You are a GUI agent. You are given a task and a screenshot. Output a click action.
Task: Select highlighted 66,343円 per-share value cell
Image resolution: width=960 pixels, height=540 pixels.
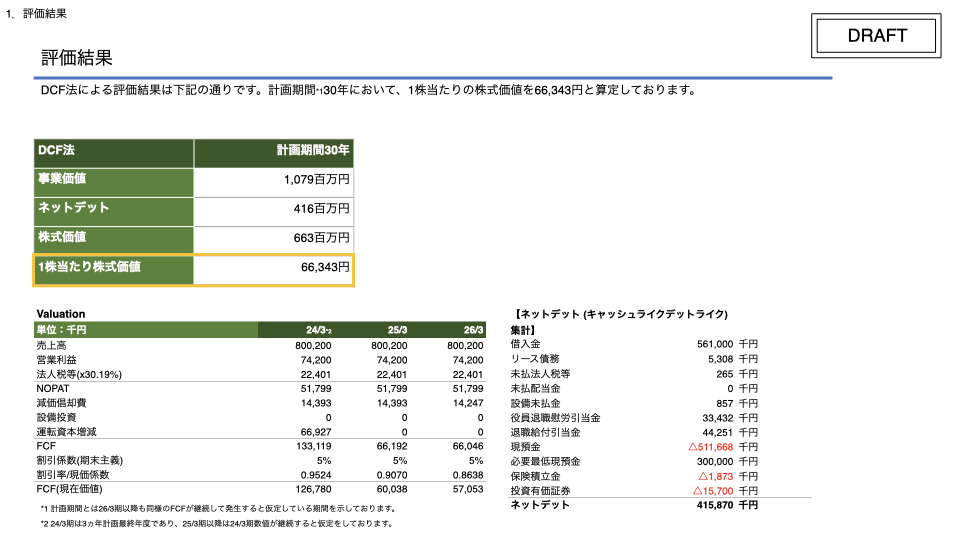pos(274,270)
